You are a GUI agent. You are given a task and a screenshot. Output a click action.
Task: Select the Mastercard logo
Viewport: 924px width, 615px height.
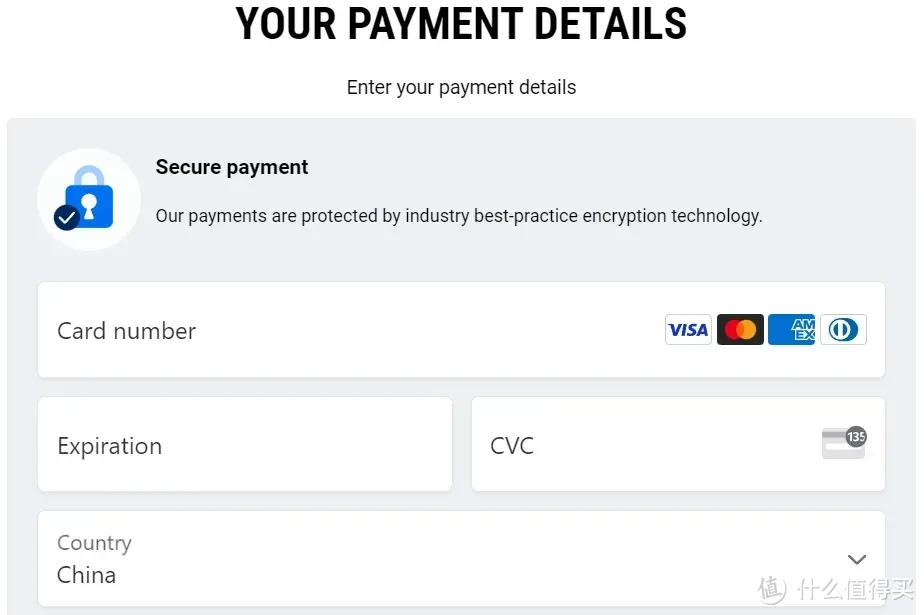740,329
